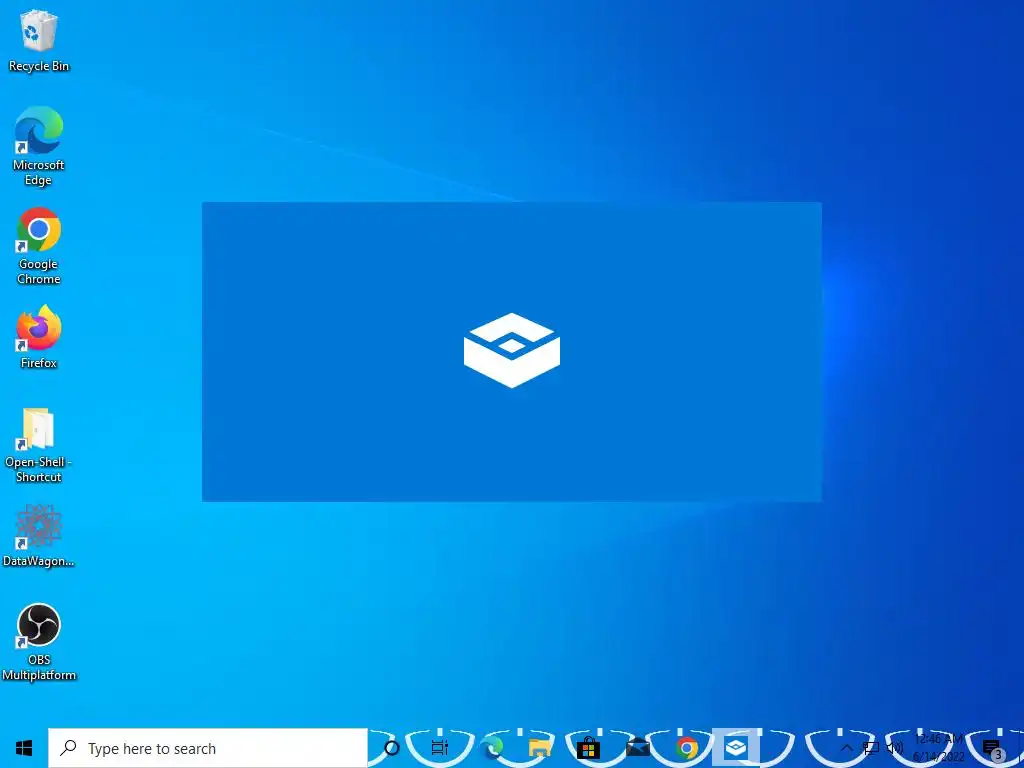
Task: Select the OBS Multiplatform desktop shortcut
Action: [x=39, y=642]
